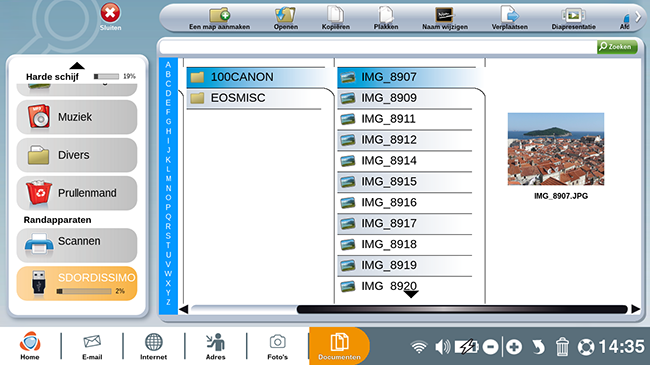Expand the toolbar with the right chevron
The image size is (650, 365).
coord(638,17)
